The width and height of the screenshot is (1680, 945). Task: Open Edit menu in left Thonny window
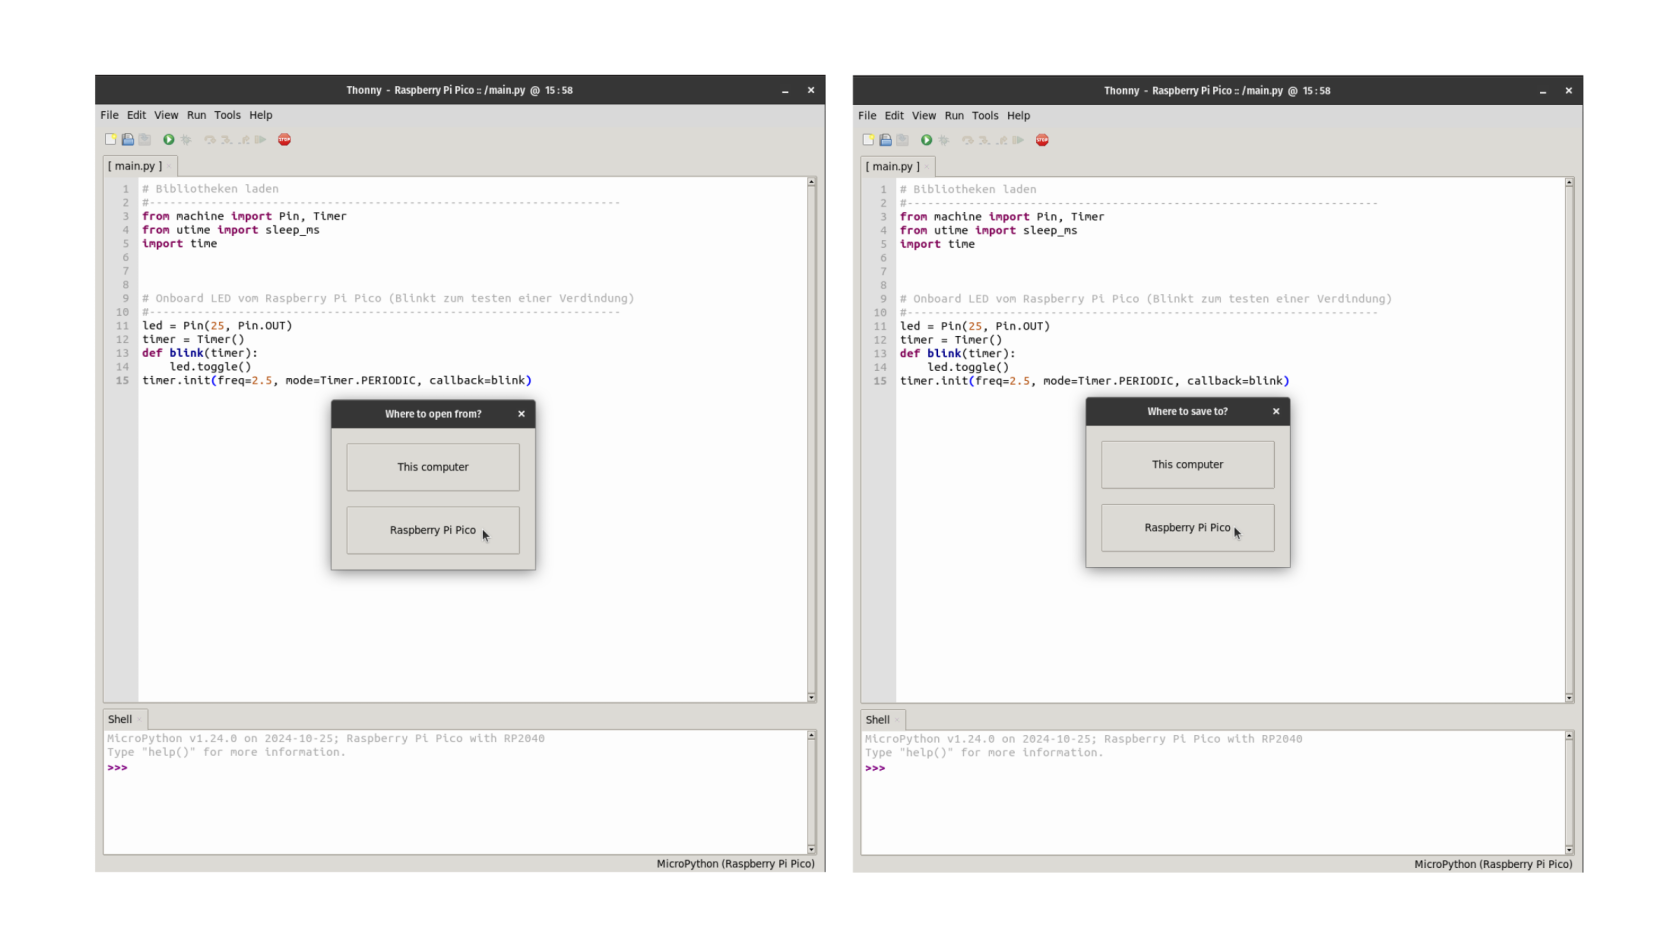point(136,115)
